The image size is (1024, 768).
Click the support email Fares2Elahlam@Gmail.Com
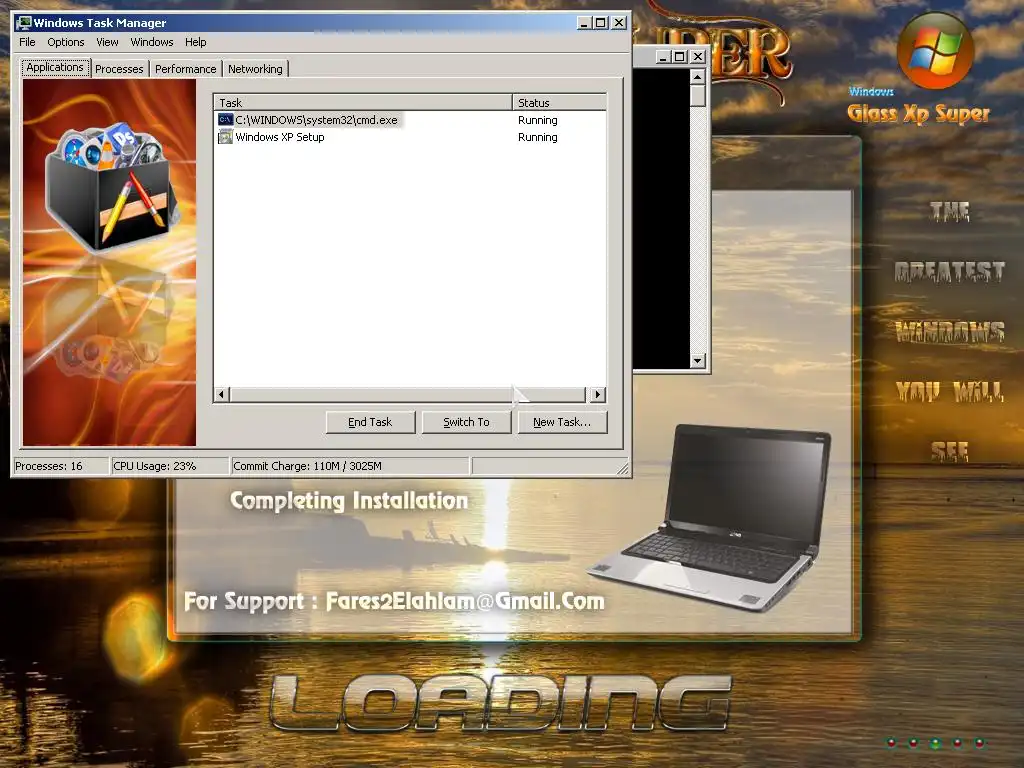point(465,601)
